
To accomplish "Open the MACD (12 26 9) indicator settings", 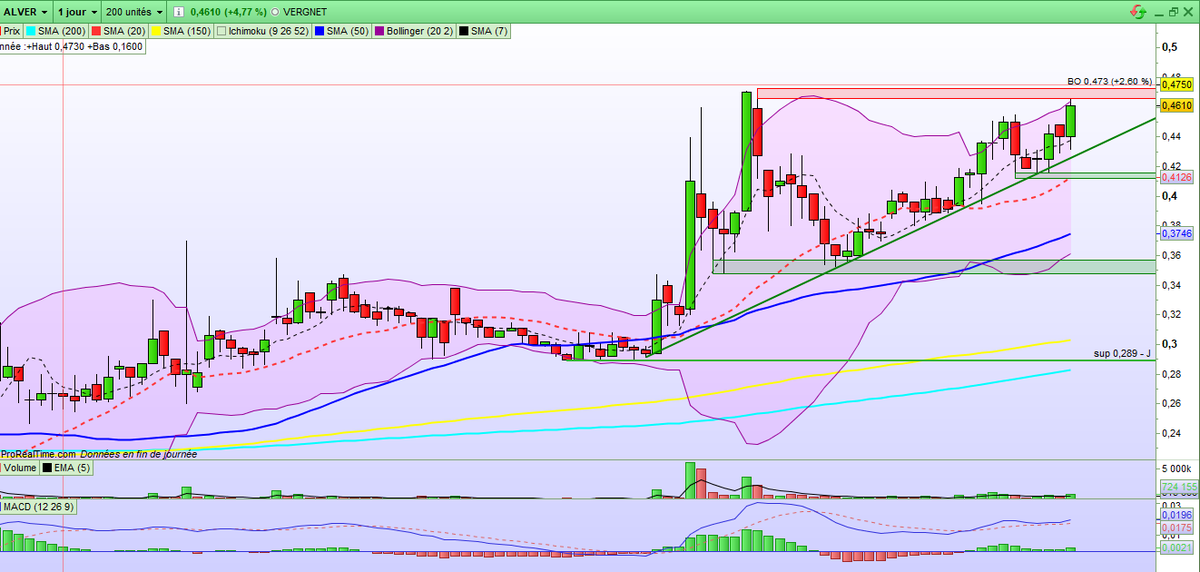I will 37,507.
